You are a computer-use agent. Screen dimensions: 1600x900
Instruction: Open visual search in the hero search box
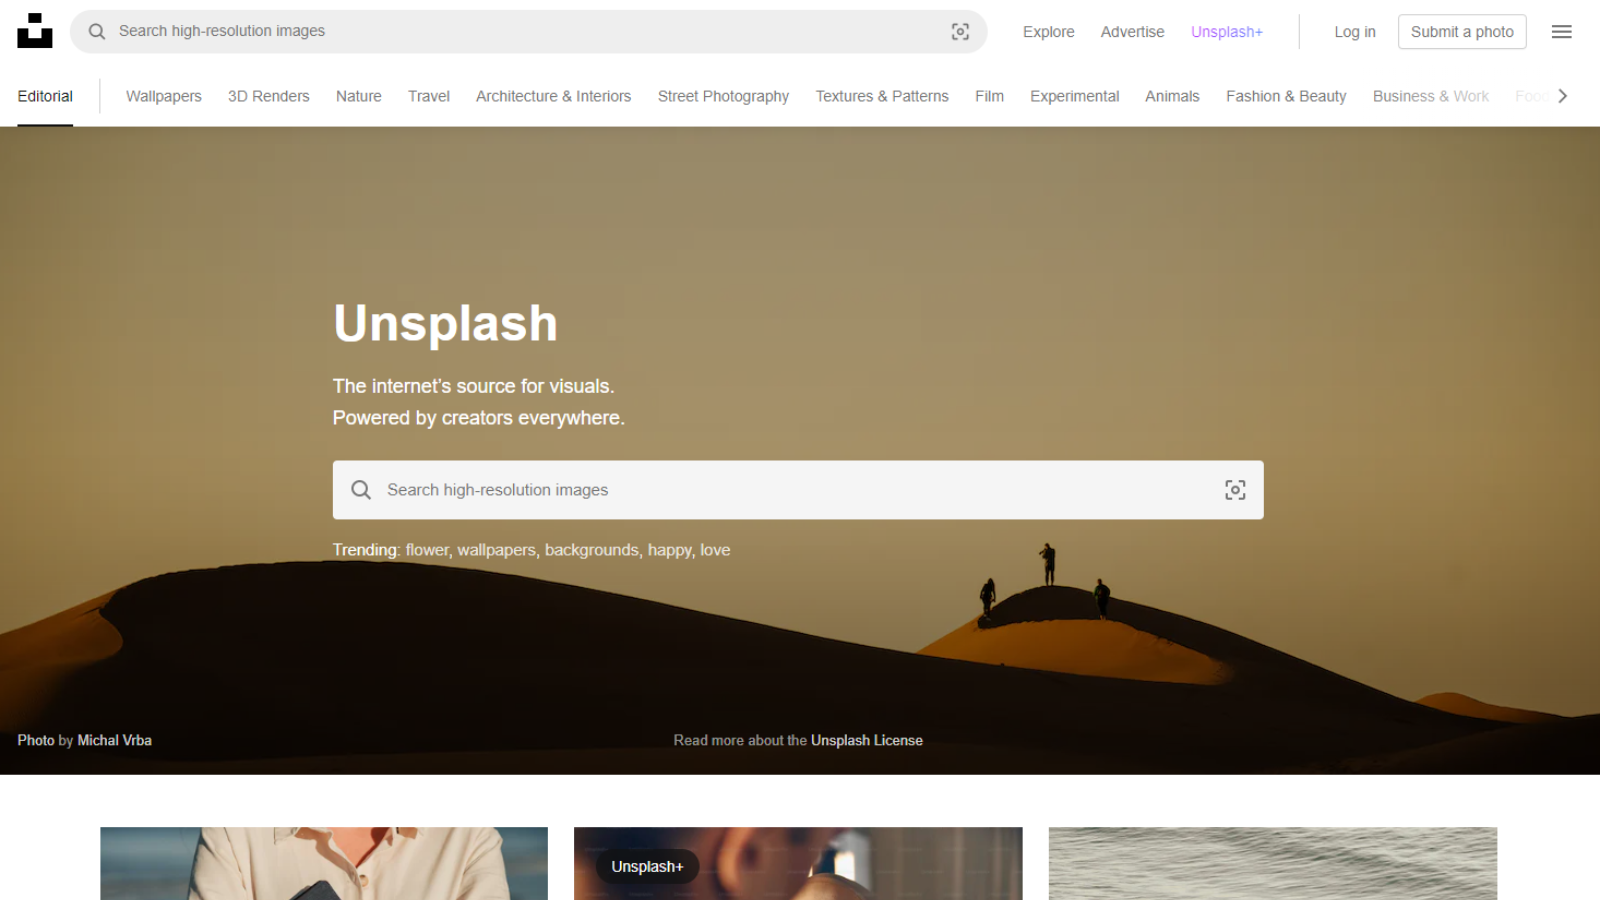point(1235,490)
